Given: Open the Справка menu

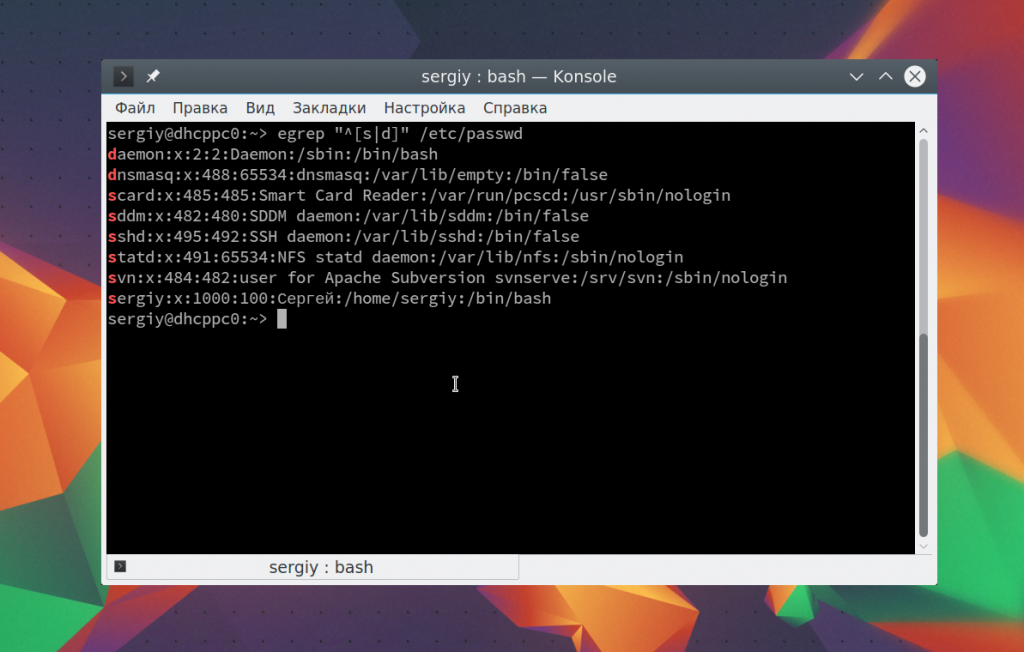Looking at the screenshot, I should (515, 108).
